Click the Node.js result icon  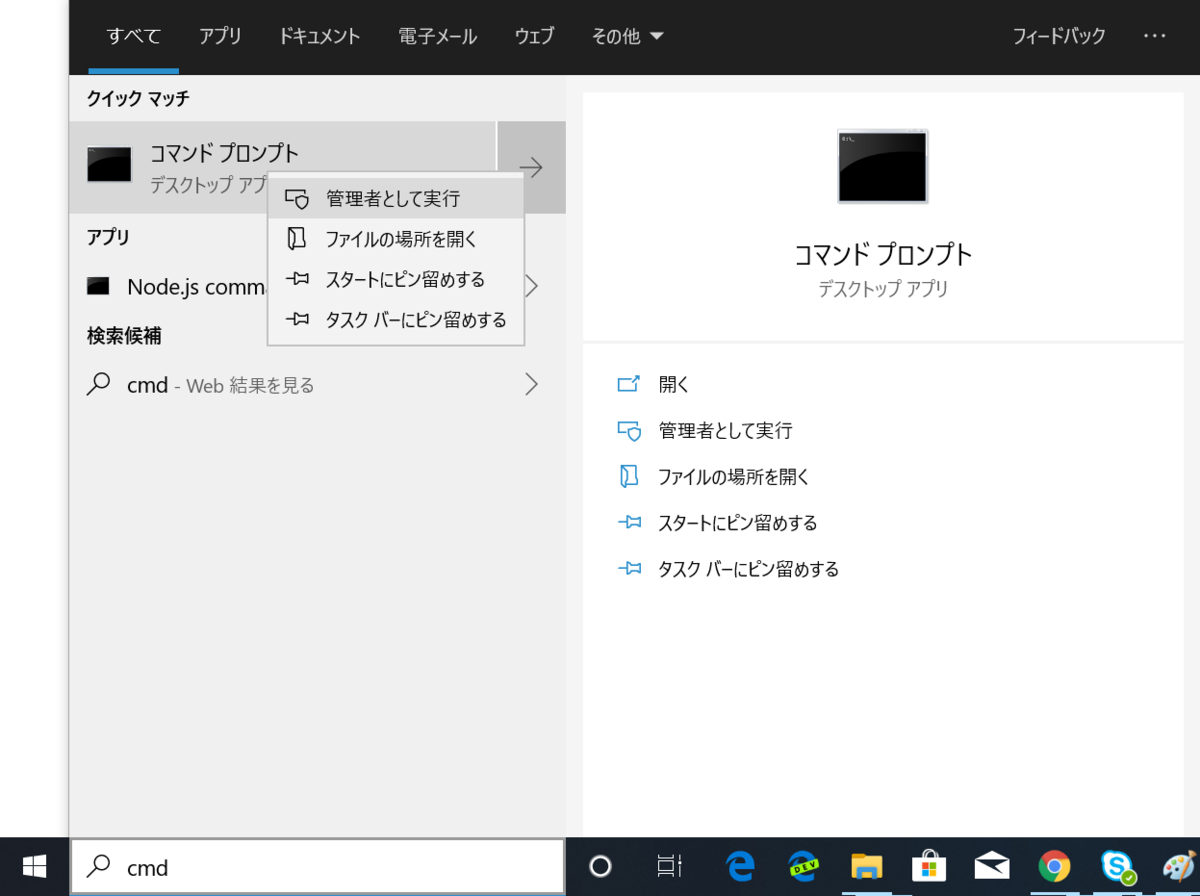click(x=97, y=286)
